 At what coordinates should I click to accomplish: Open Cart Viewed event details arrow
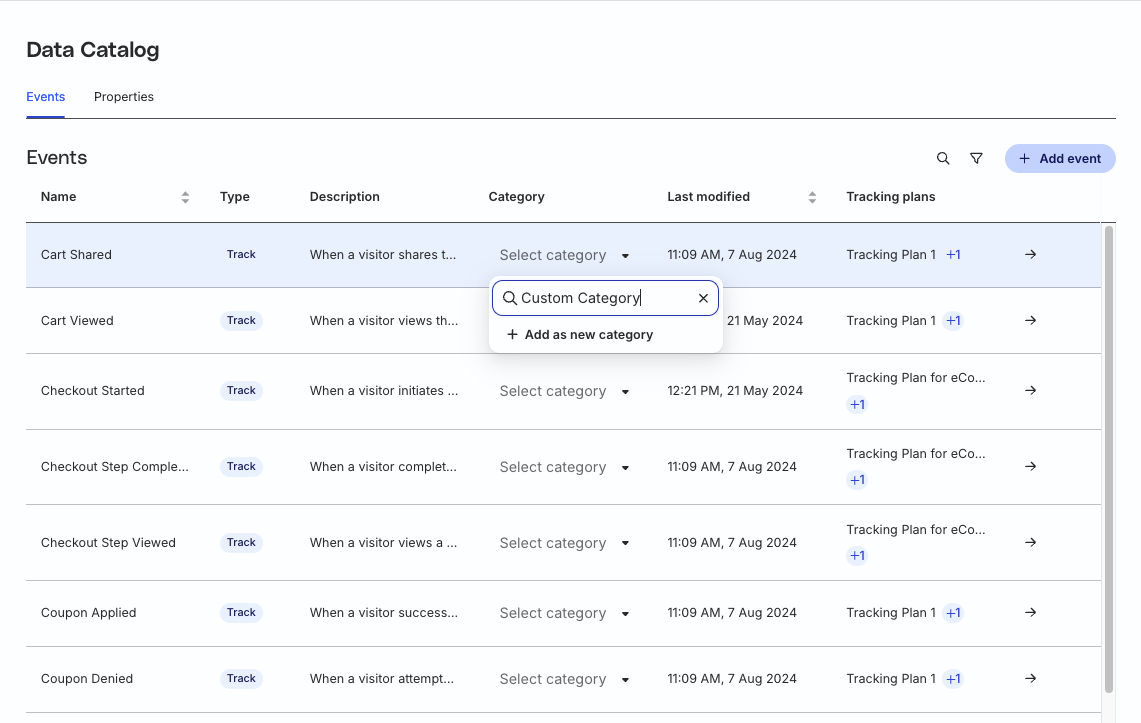pos(1030,321)
